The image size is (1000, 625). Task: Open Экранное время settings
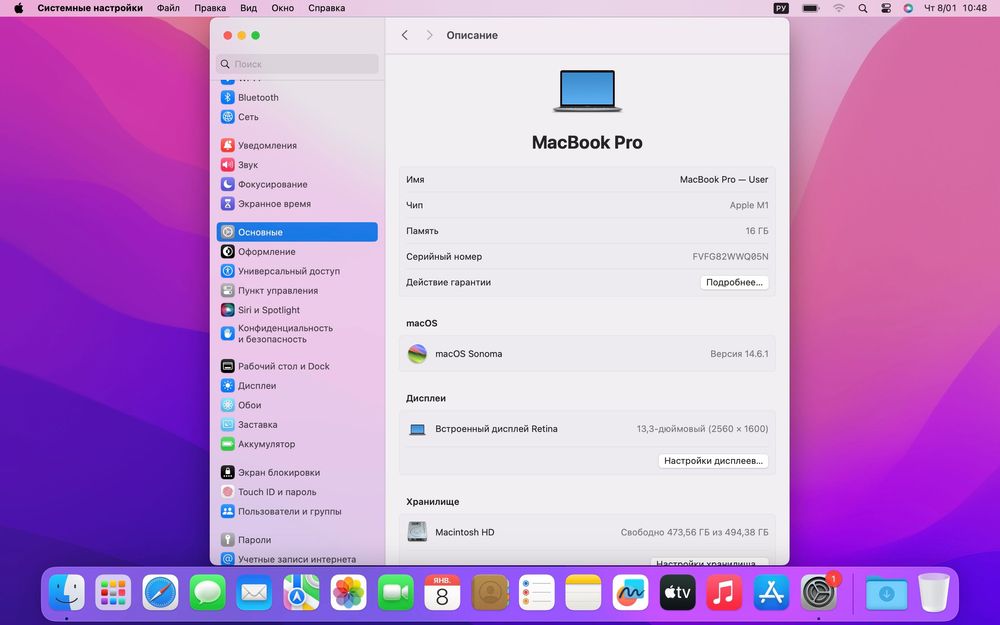(297, 203)
